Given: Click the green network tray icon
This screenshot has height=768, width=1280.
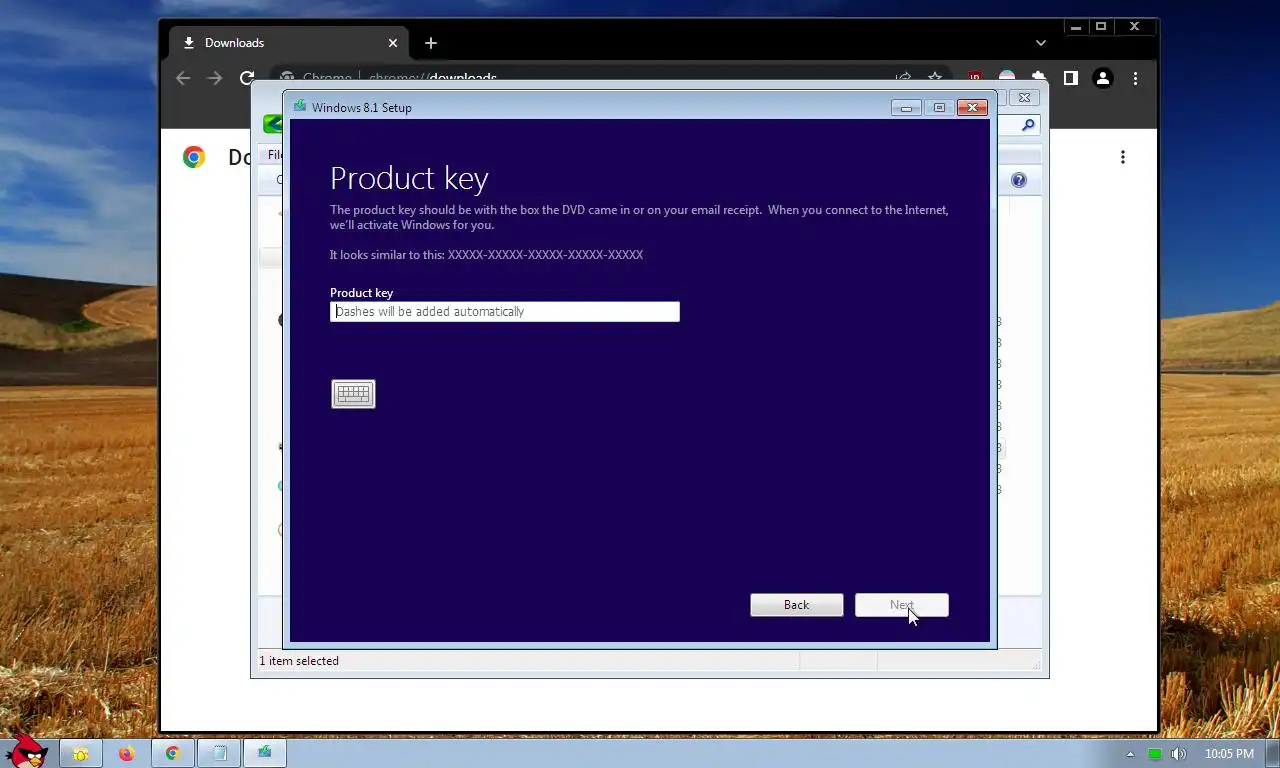Looking at the screenshot, I should [1155, 754].
